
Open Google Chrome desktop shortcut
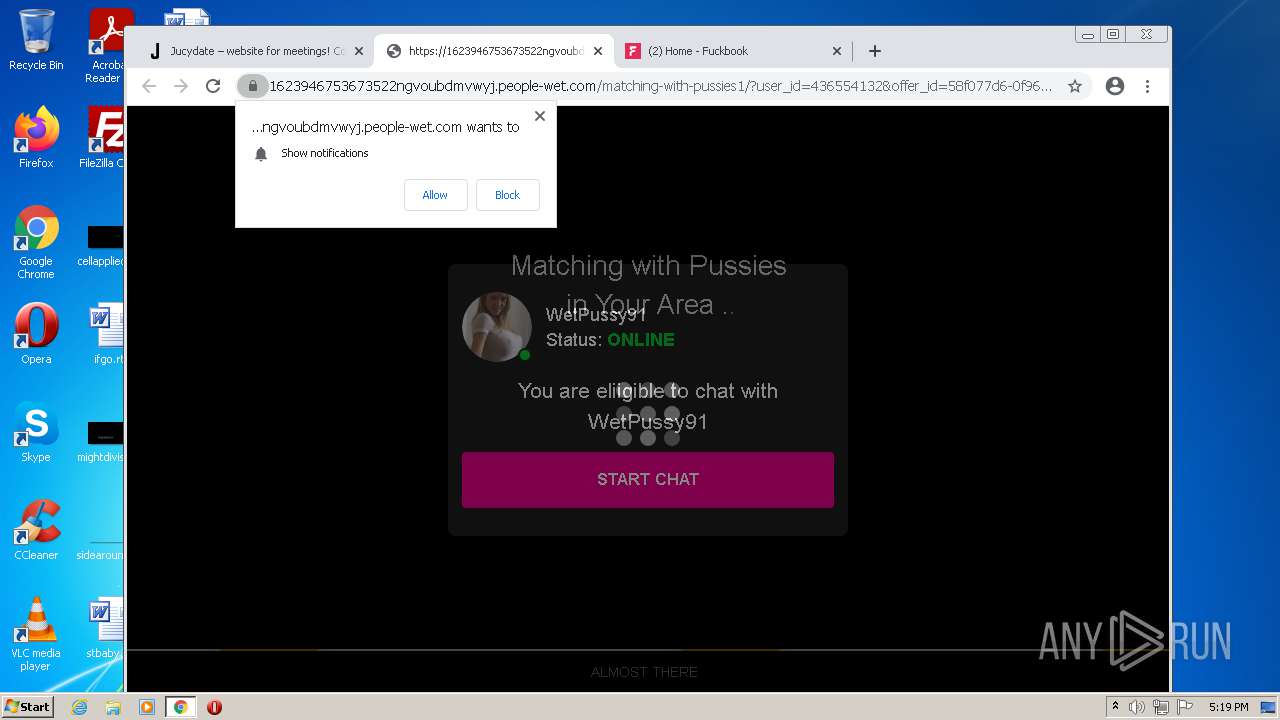tap(36, 242)
